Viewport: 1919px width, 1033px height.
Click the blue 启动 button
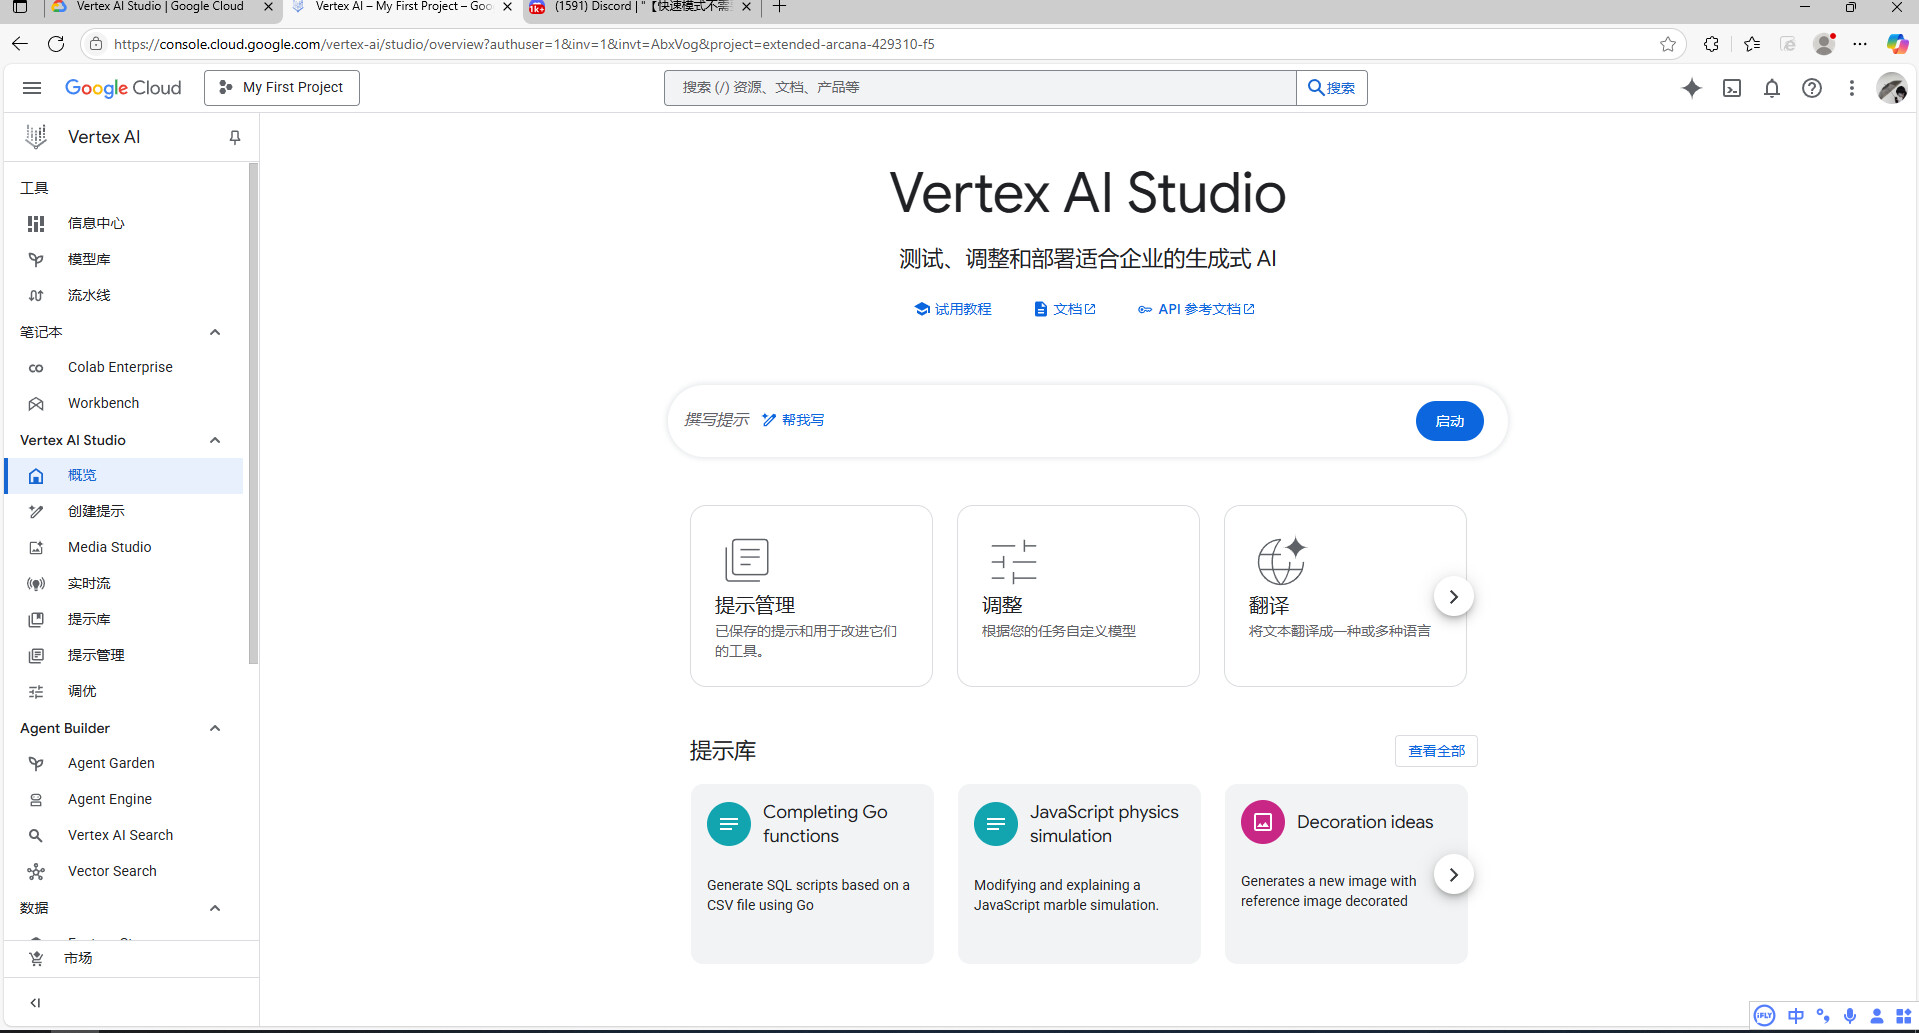1449,421
